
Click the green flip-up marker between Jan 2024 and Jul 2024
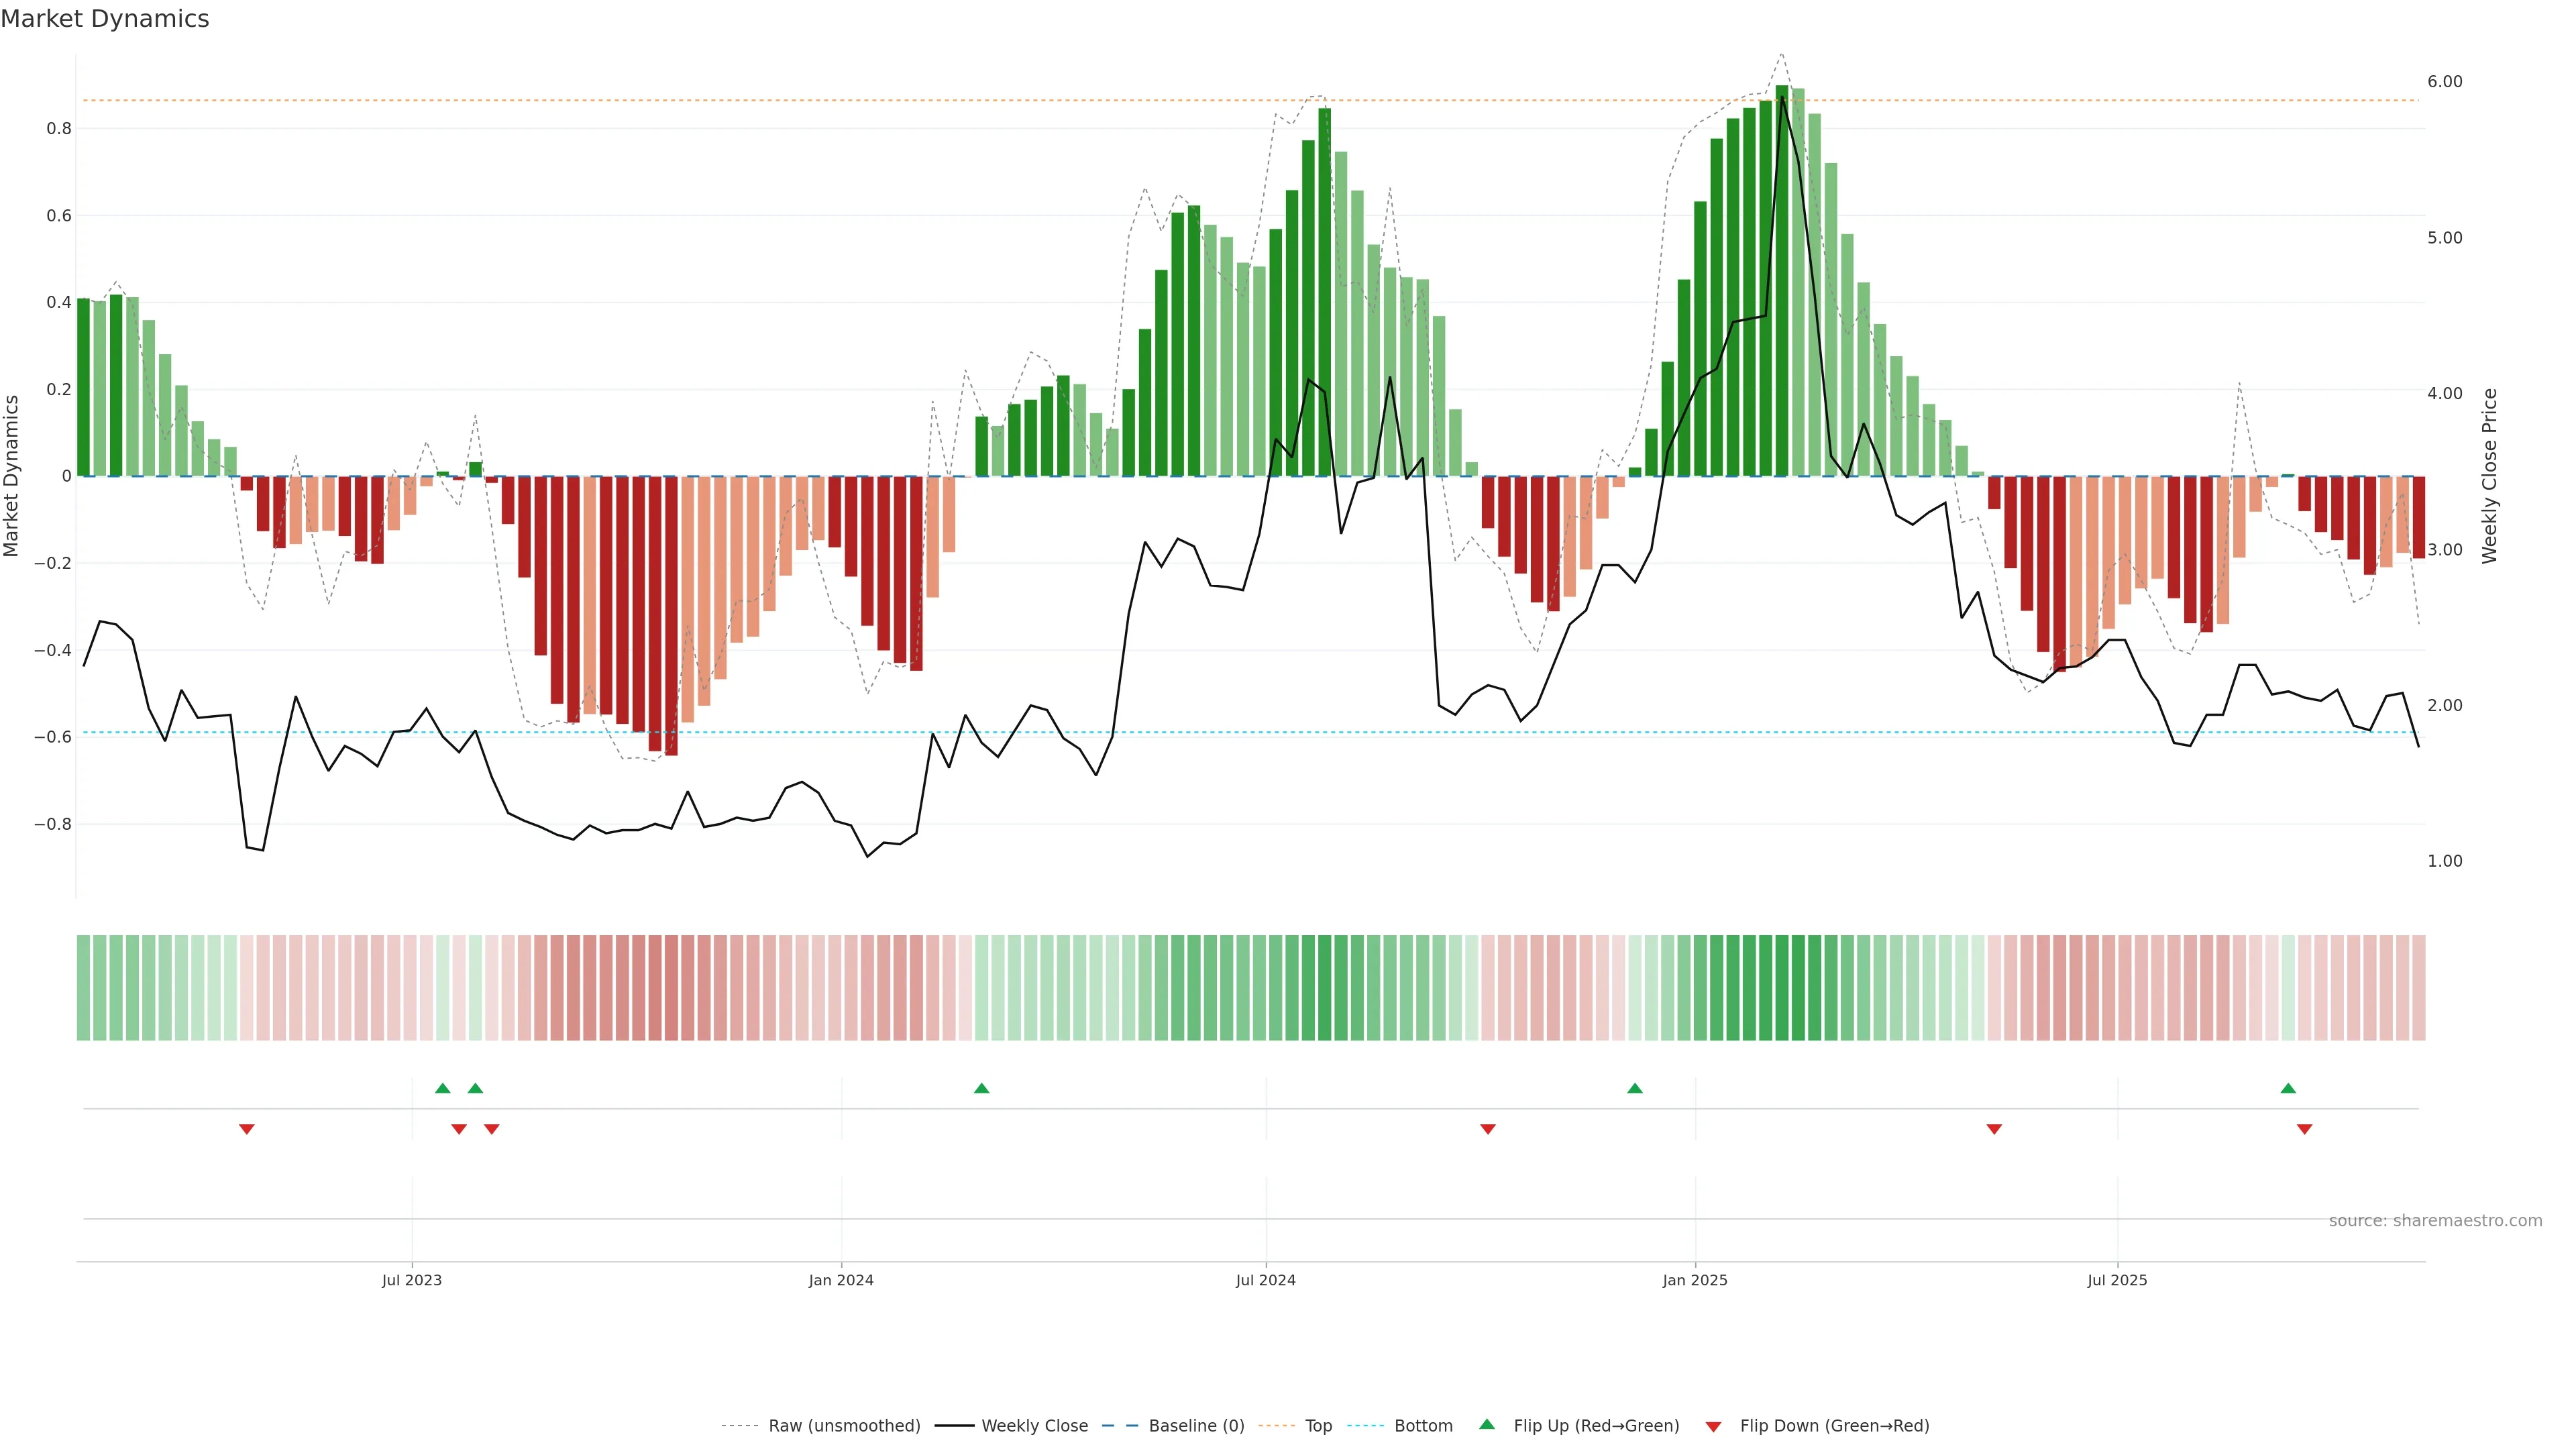[x=981, y=1088]
